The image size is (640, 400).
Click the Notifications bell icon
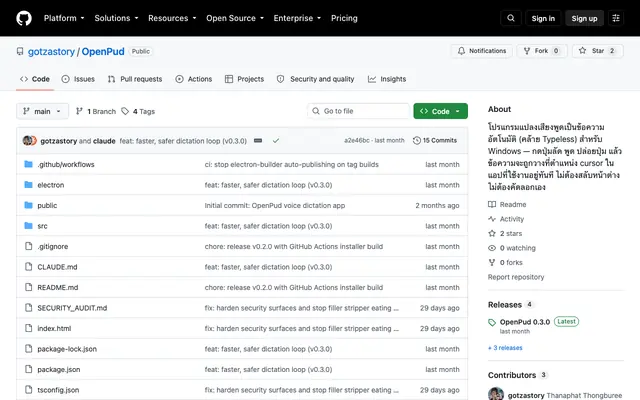pyautogui.click(x=461, y=51)
